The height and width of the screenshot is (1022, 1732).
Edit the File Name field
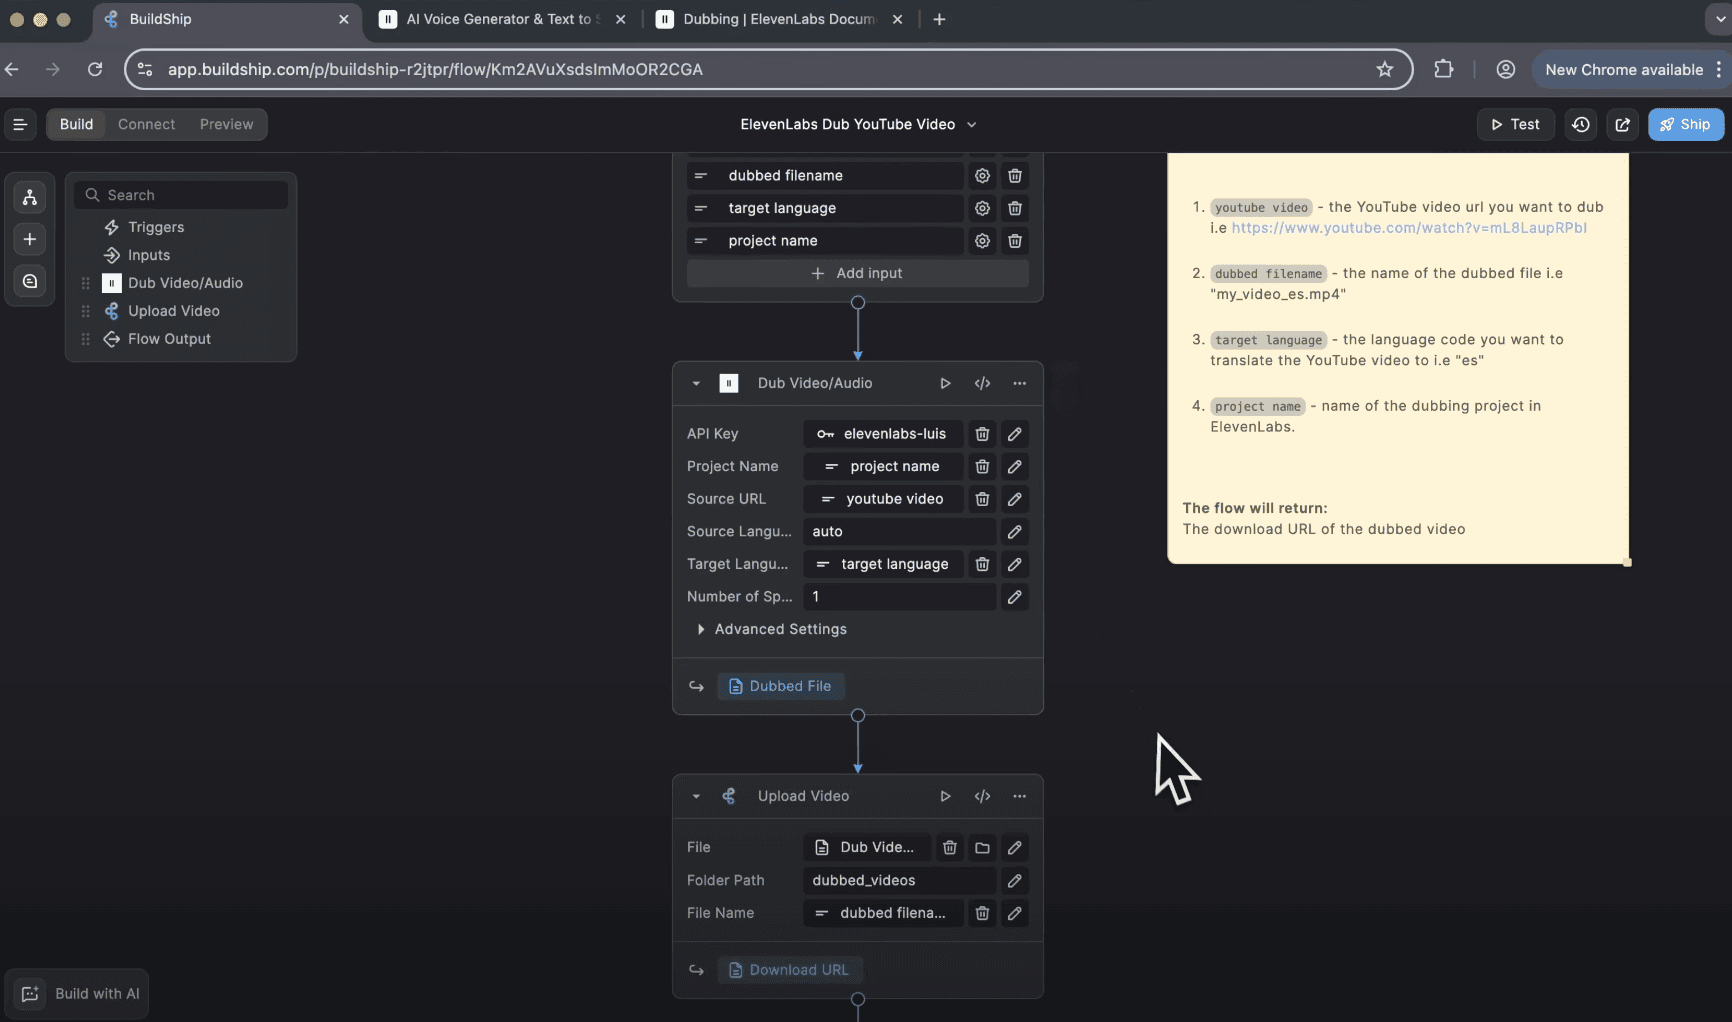[1015, 913]
